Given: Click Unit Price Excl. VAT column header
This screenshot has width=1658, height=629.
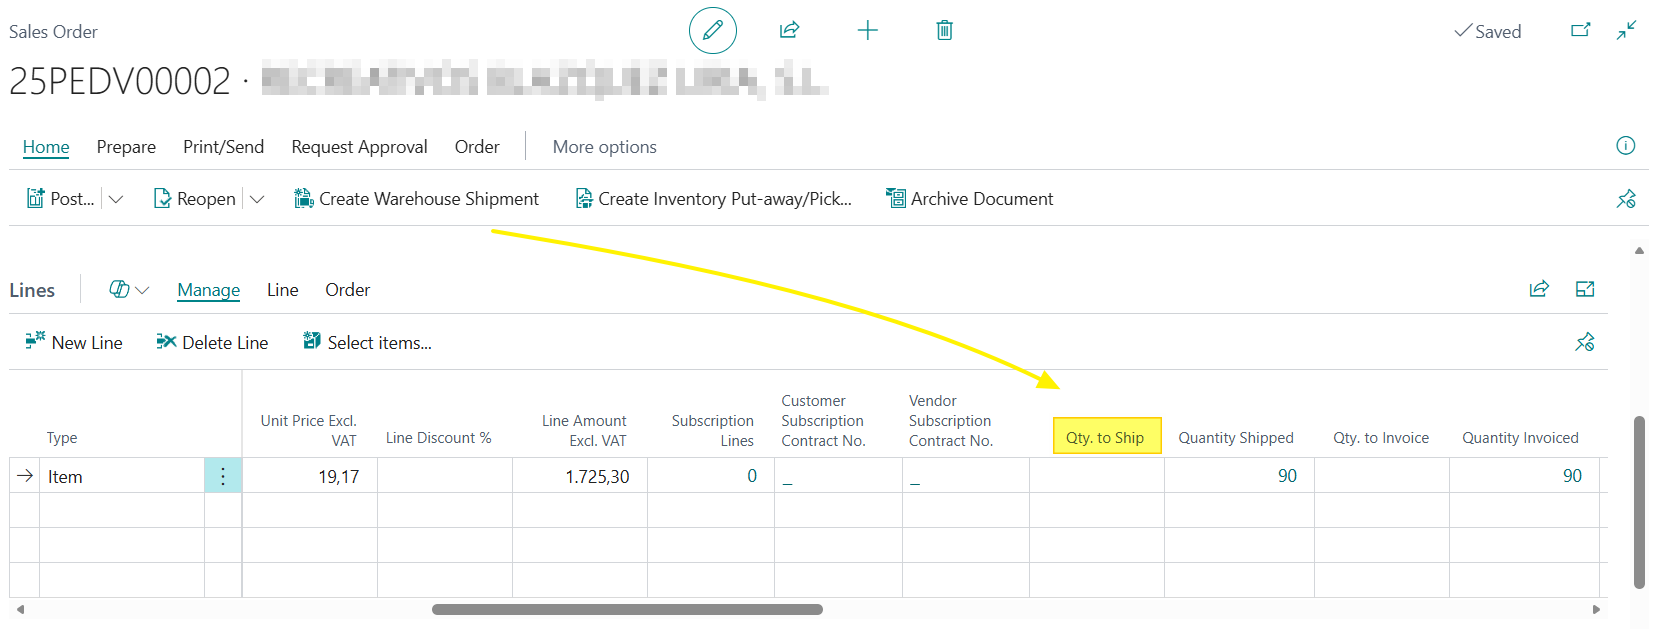Looking at the screenshot, I should click(x=308, y=430).
